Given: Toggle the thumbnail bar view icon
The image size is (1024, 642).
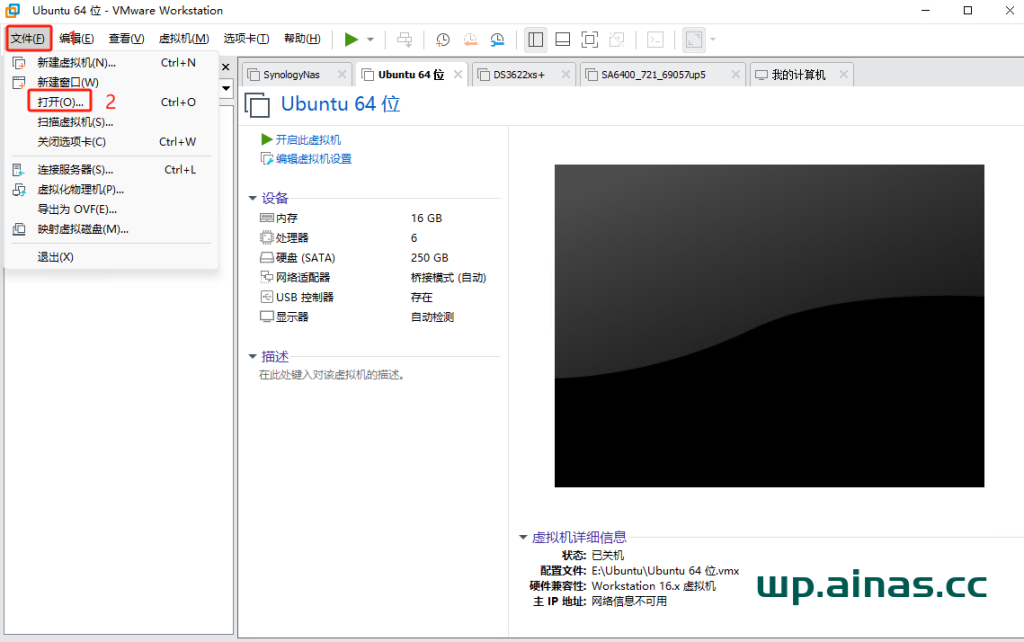Looking at the screenshot, I should [x=562, y=39].
